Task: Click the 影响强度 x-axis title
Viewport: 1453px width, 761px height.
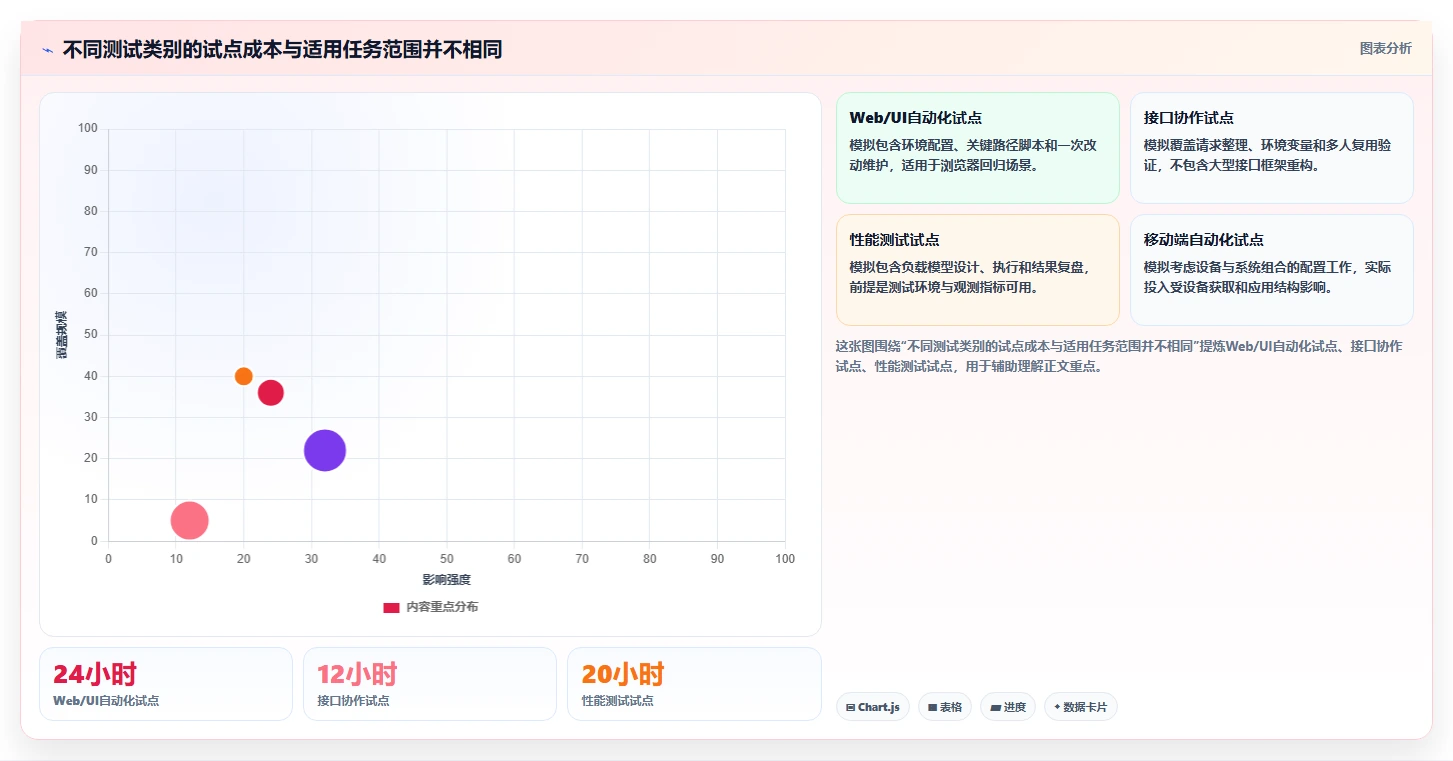Action: point(446,580)
